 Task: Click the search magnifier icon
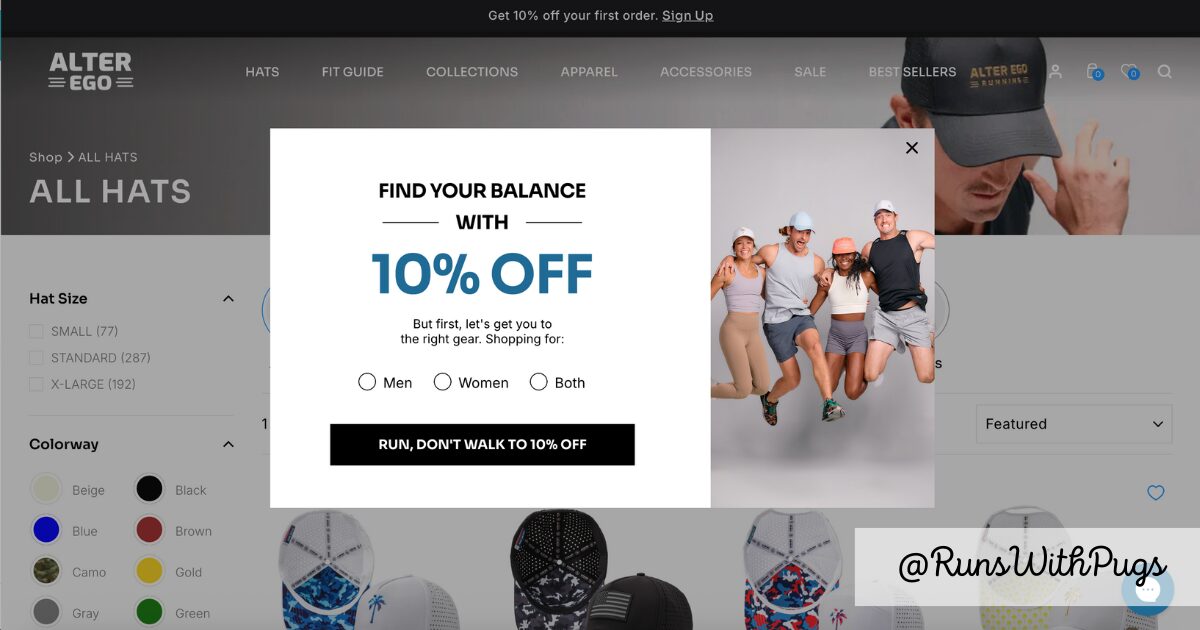pos(1165,71)
